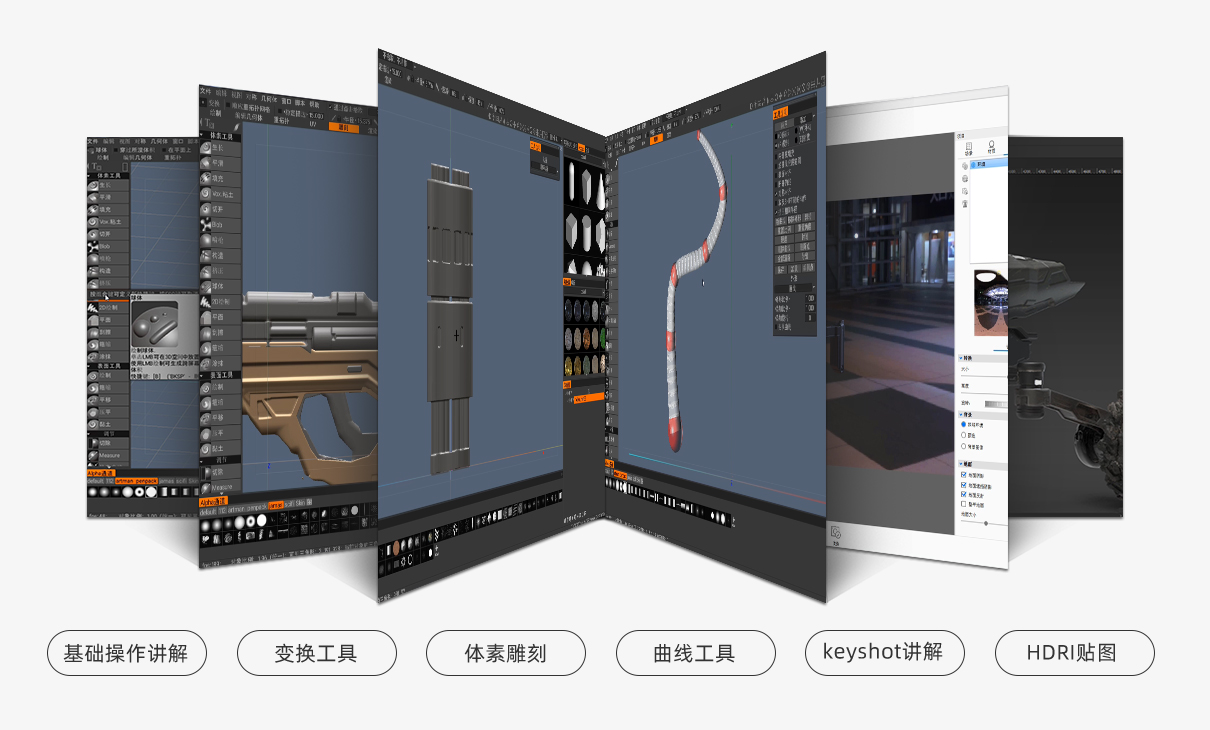The width and height of the screenshot is (1210, 730).
Task: Click HDRI environment preview thumbnail in KeyShot
Action: coord(991,305)
